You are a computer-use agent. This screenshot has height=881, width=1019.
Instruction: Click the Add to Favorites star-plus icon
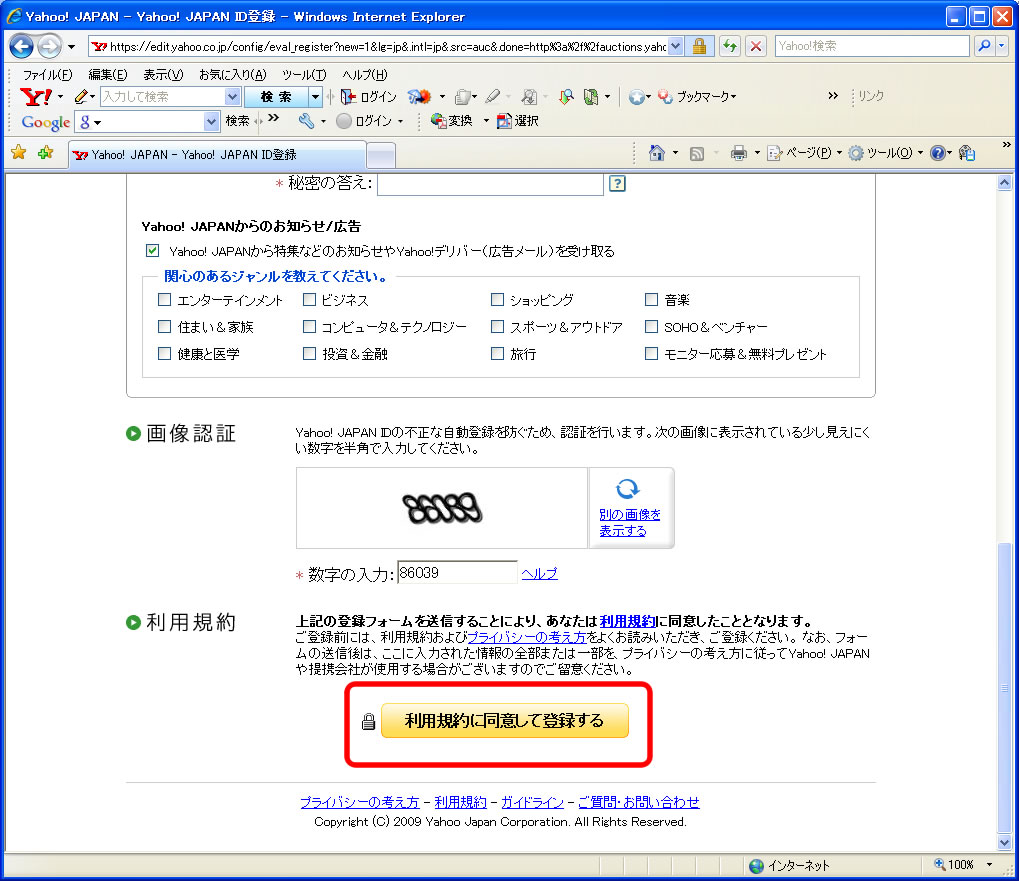pos(45,153)
